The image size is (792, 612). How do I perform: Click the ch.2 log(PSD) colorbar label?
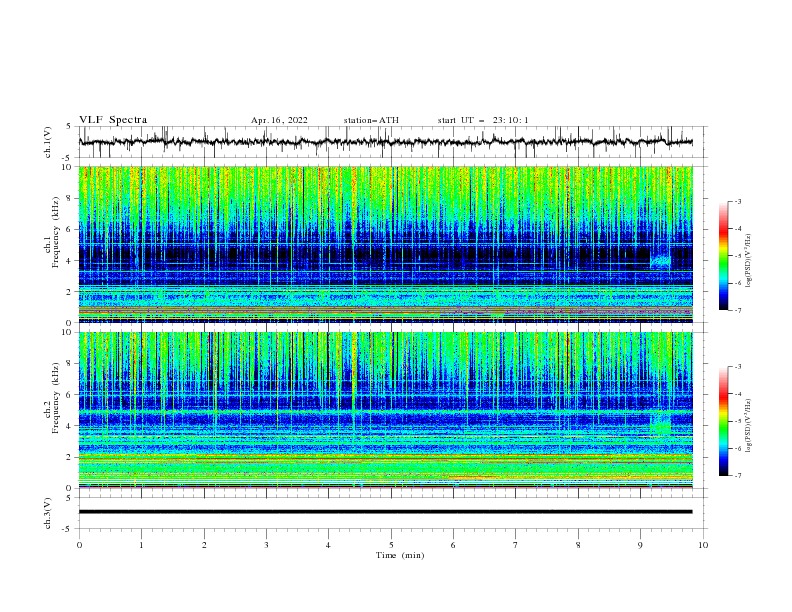pos(749,426)
